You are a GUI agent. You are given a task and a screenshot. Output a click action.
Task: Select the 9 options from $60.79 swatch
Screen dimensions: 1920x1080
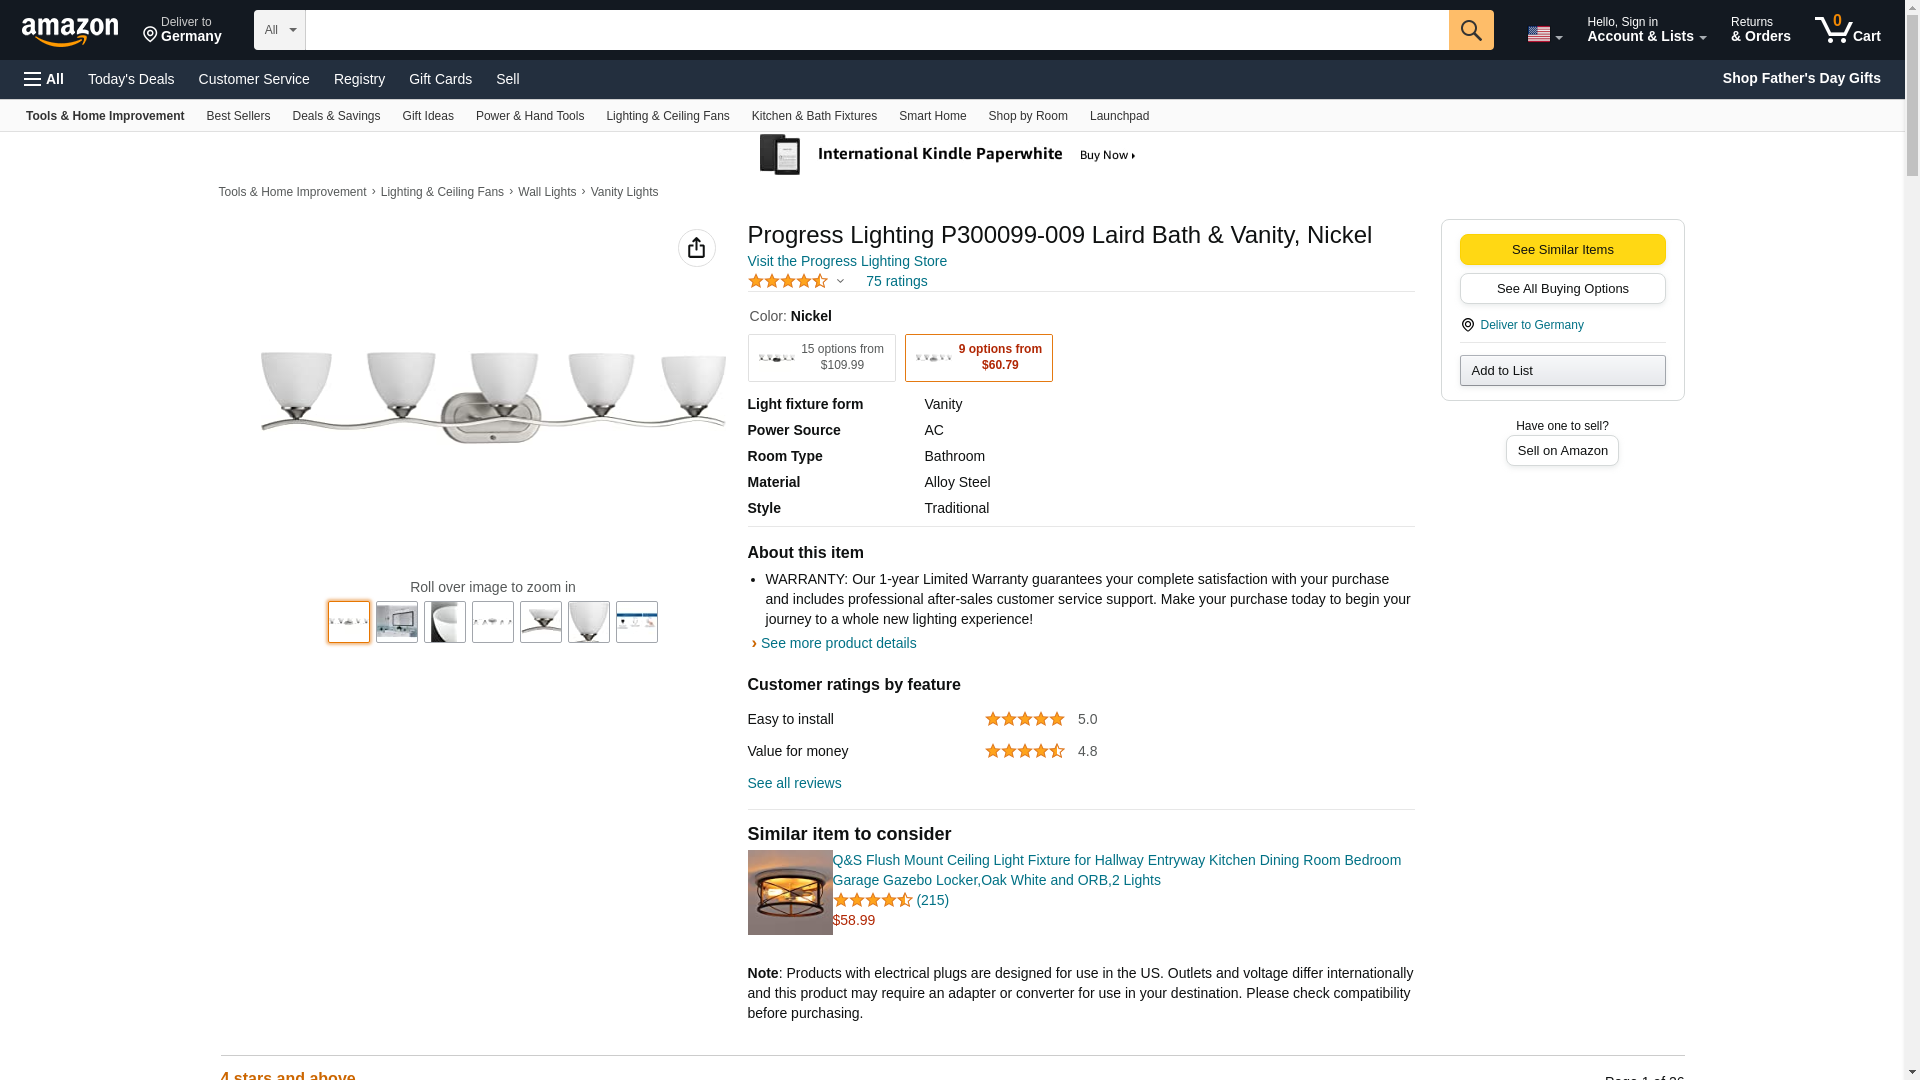(x=978, y=358)
